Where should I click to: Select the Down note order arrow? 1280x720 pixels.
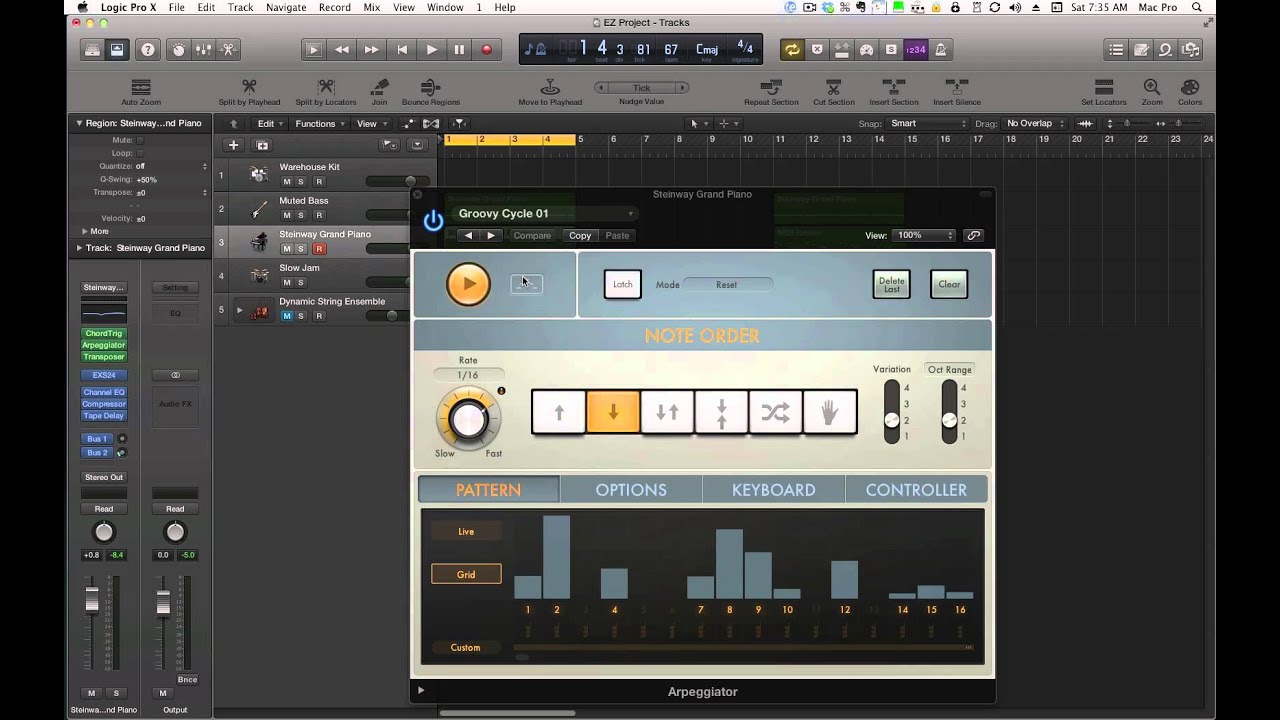coord(613,412)
